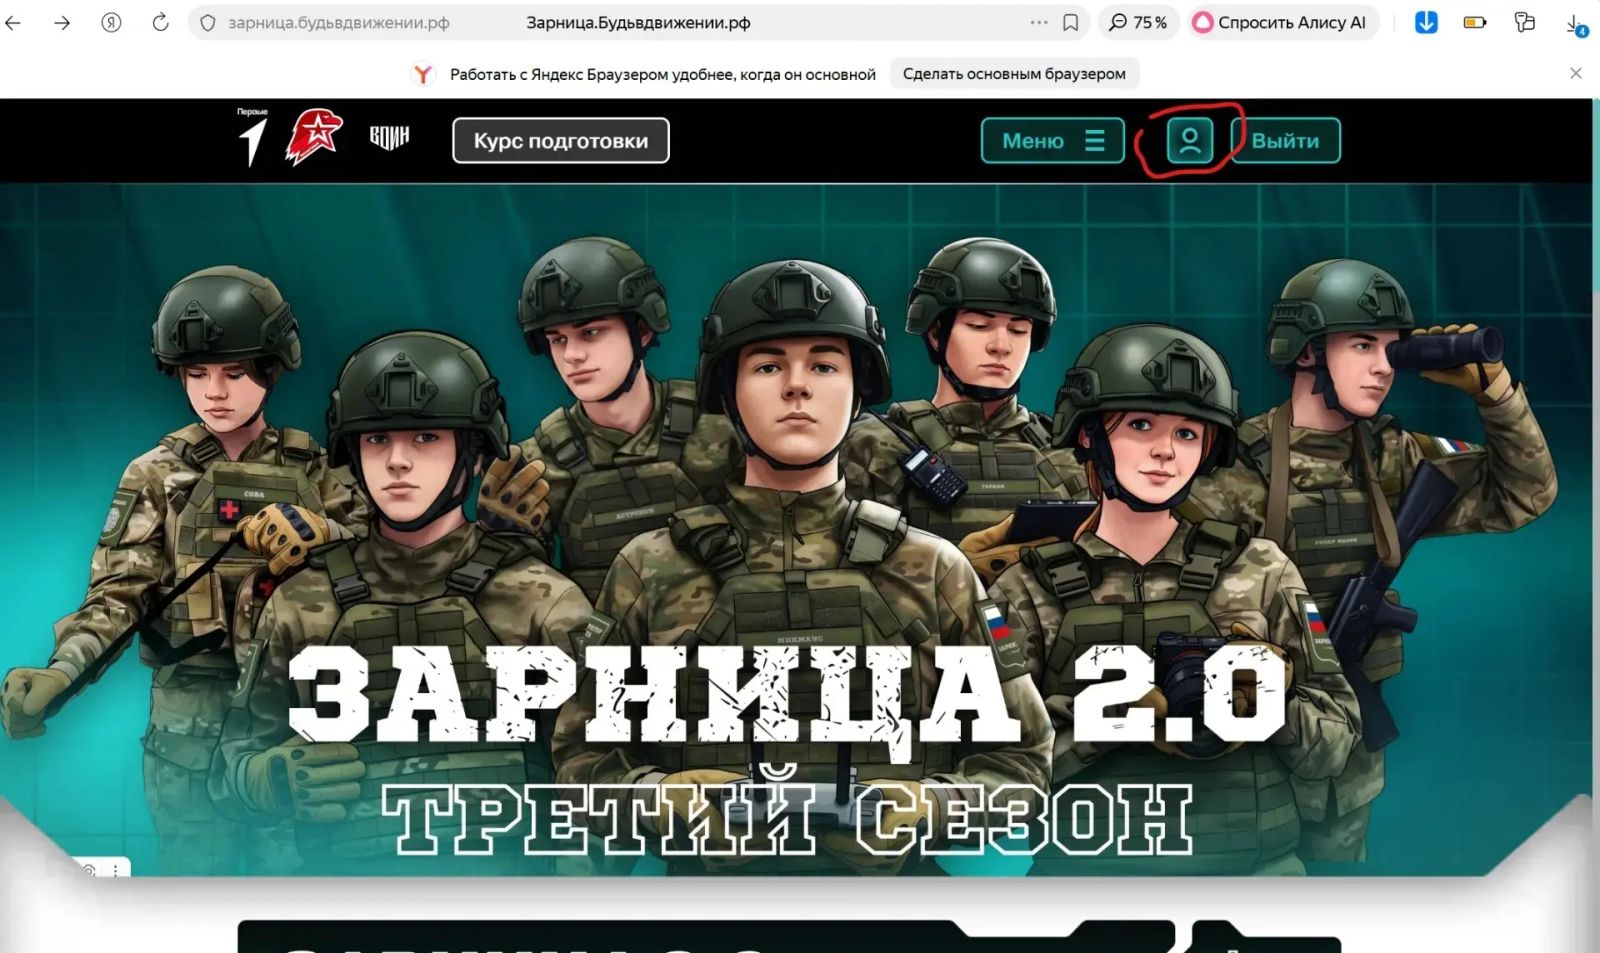Click the battery saver icon
This screenshot has width=1600, height=953.
click(1475, 22)
